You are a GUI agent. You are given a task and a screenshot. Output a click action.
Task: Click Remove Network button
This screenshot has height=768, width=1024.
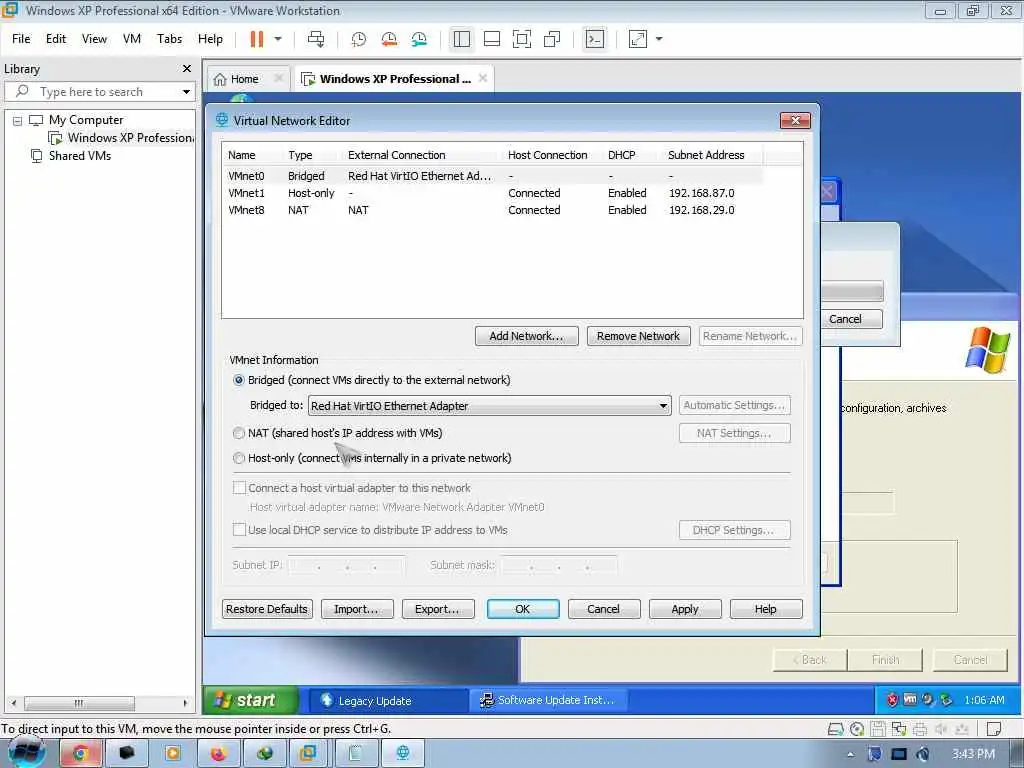click(638, 336)
